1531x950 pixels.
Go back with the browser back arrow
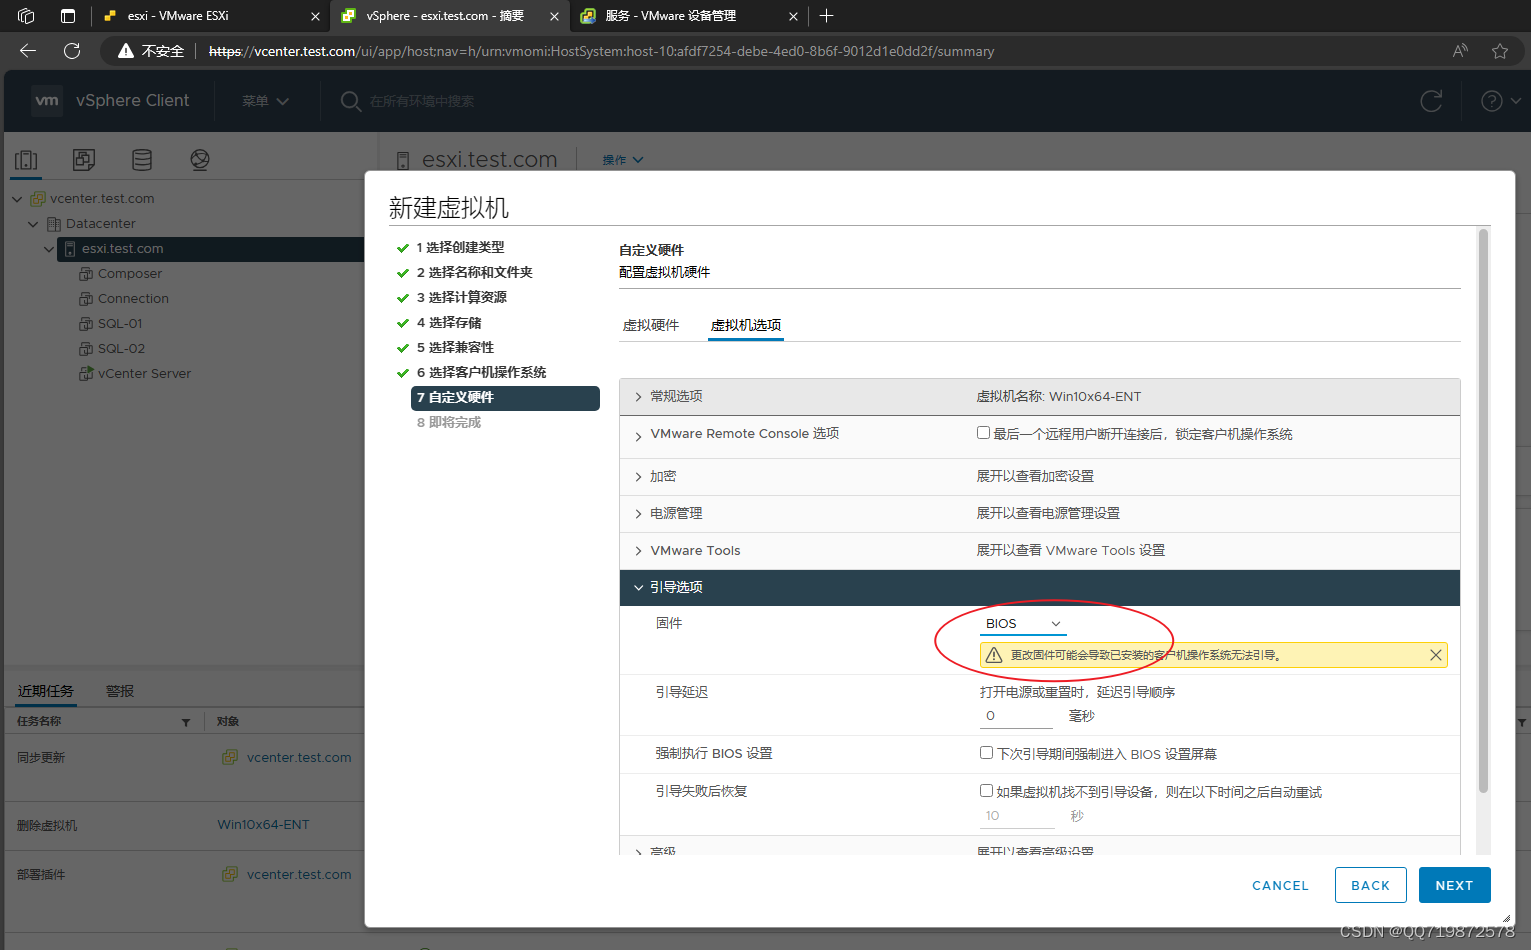pos(28,51)
